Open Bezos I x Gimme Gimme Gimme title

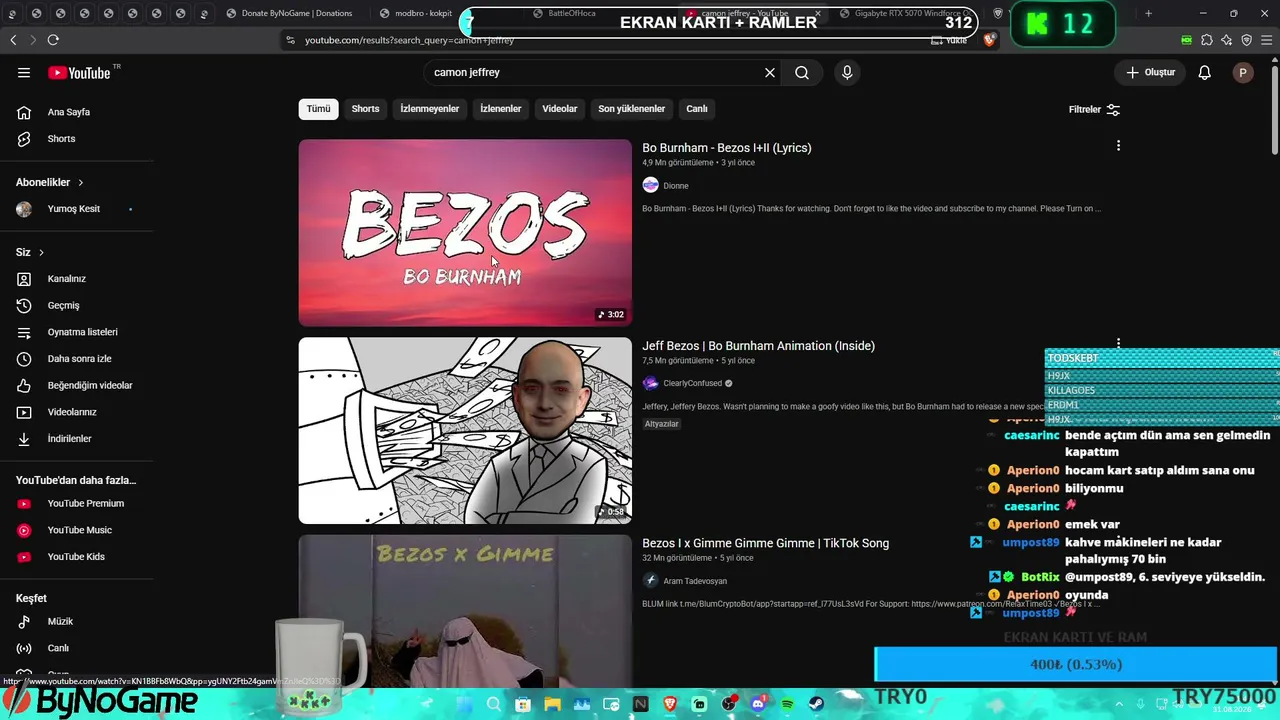pos(765,543)
